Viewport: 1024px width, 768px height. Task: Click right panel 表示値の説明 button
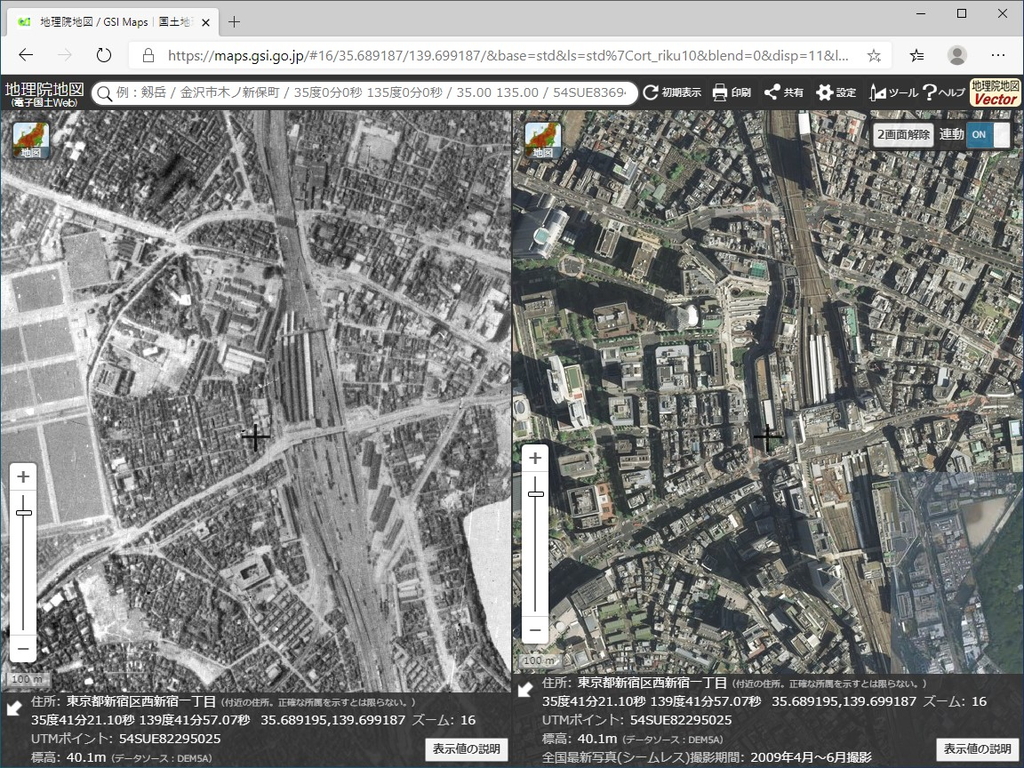click(x=978, y=749)
